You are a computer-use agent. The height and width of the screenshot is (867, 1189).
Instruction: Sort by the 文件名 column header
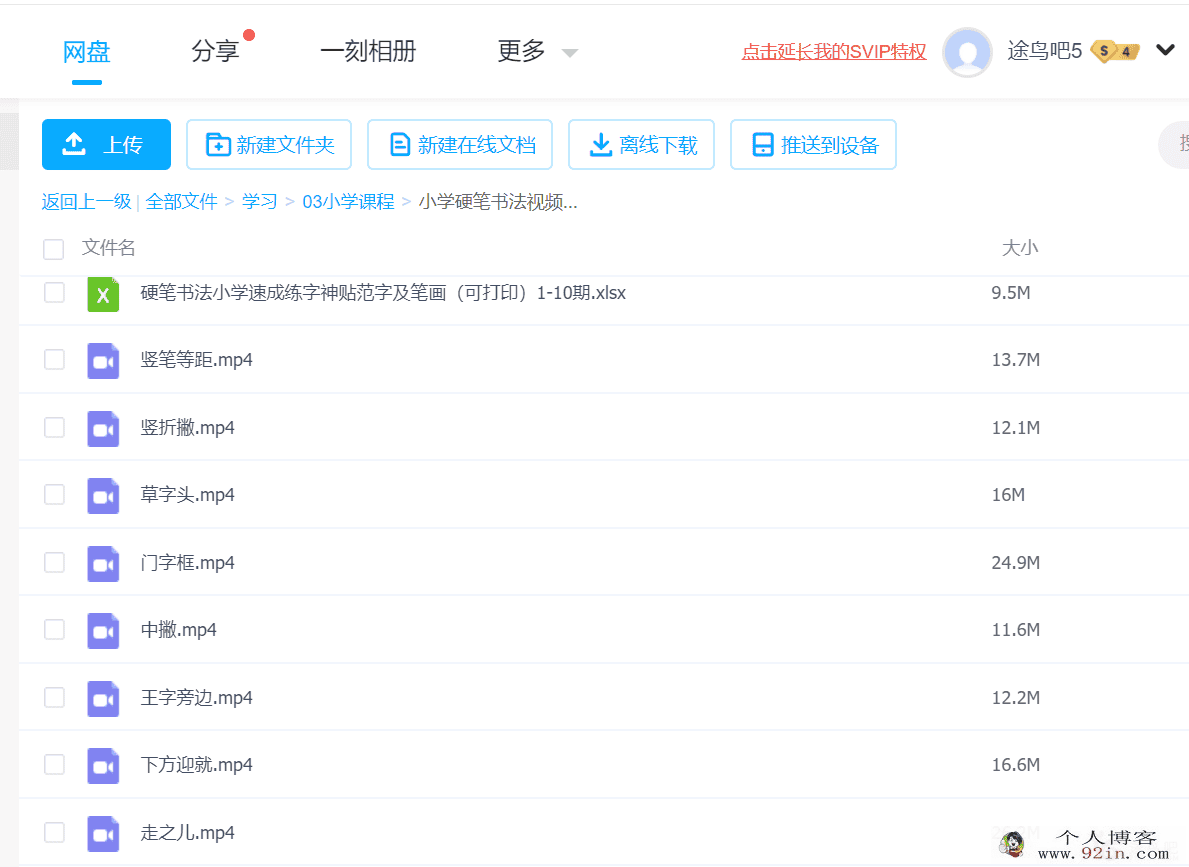pyautogui.click(x=108, y=248)
